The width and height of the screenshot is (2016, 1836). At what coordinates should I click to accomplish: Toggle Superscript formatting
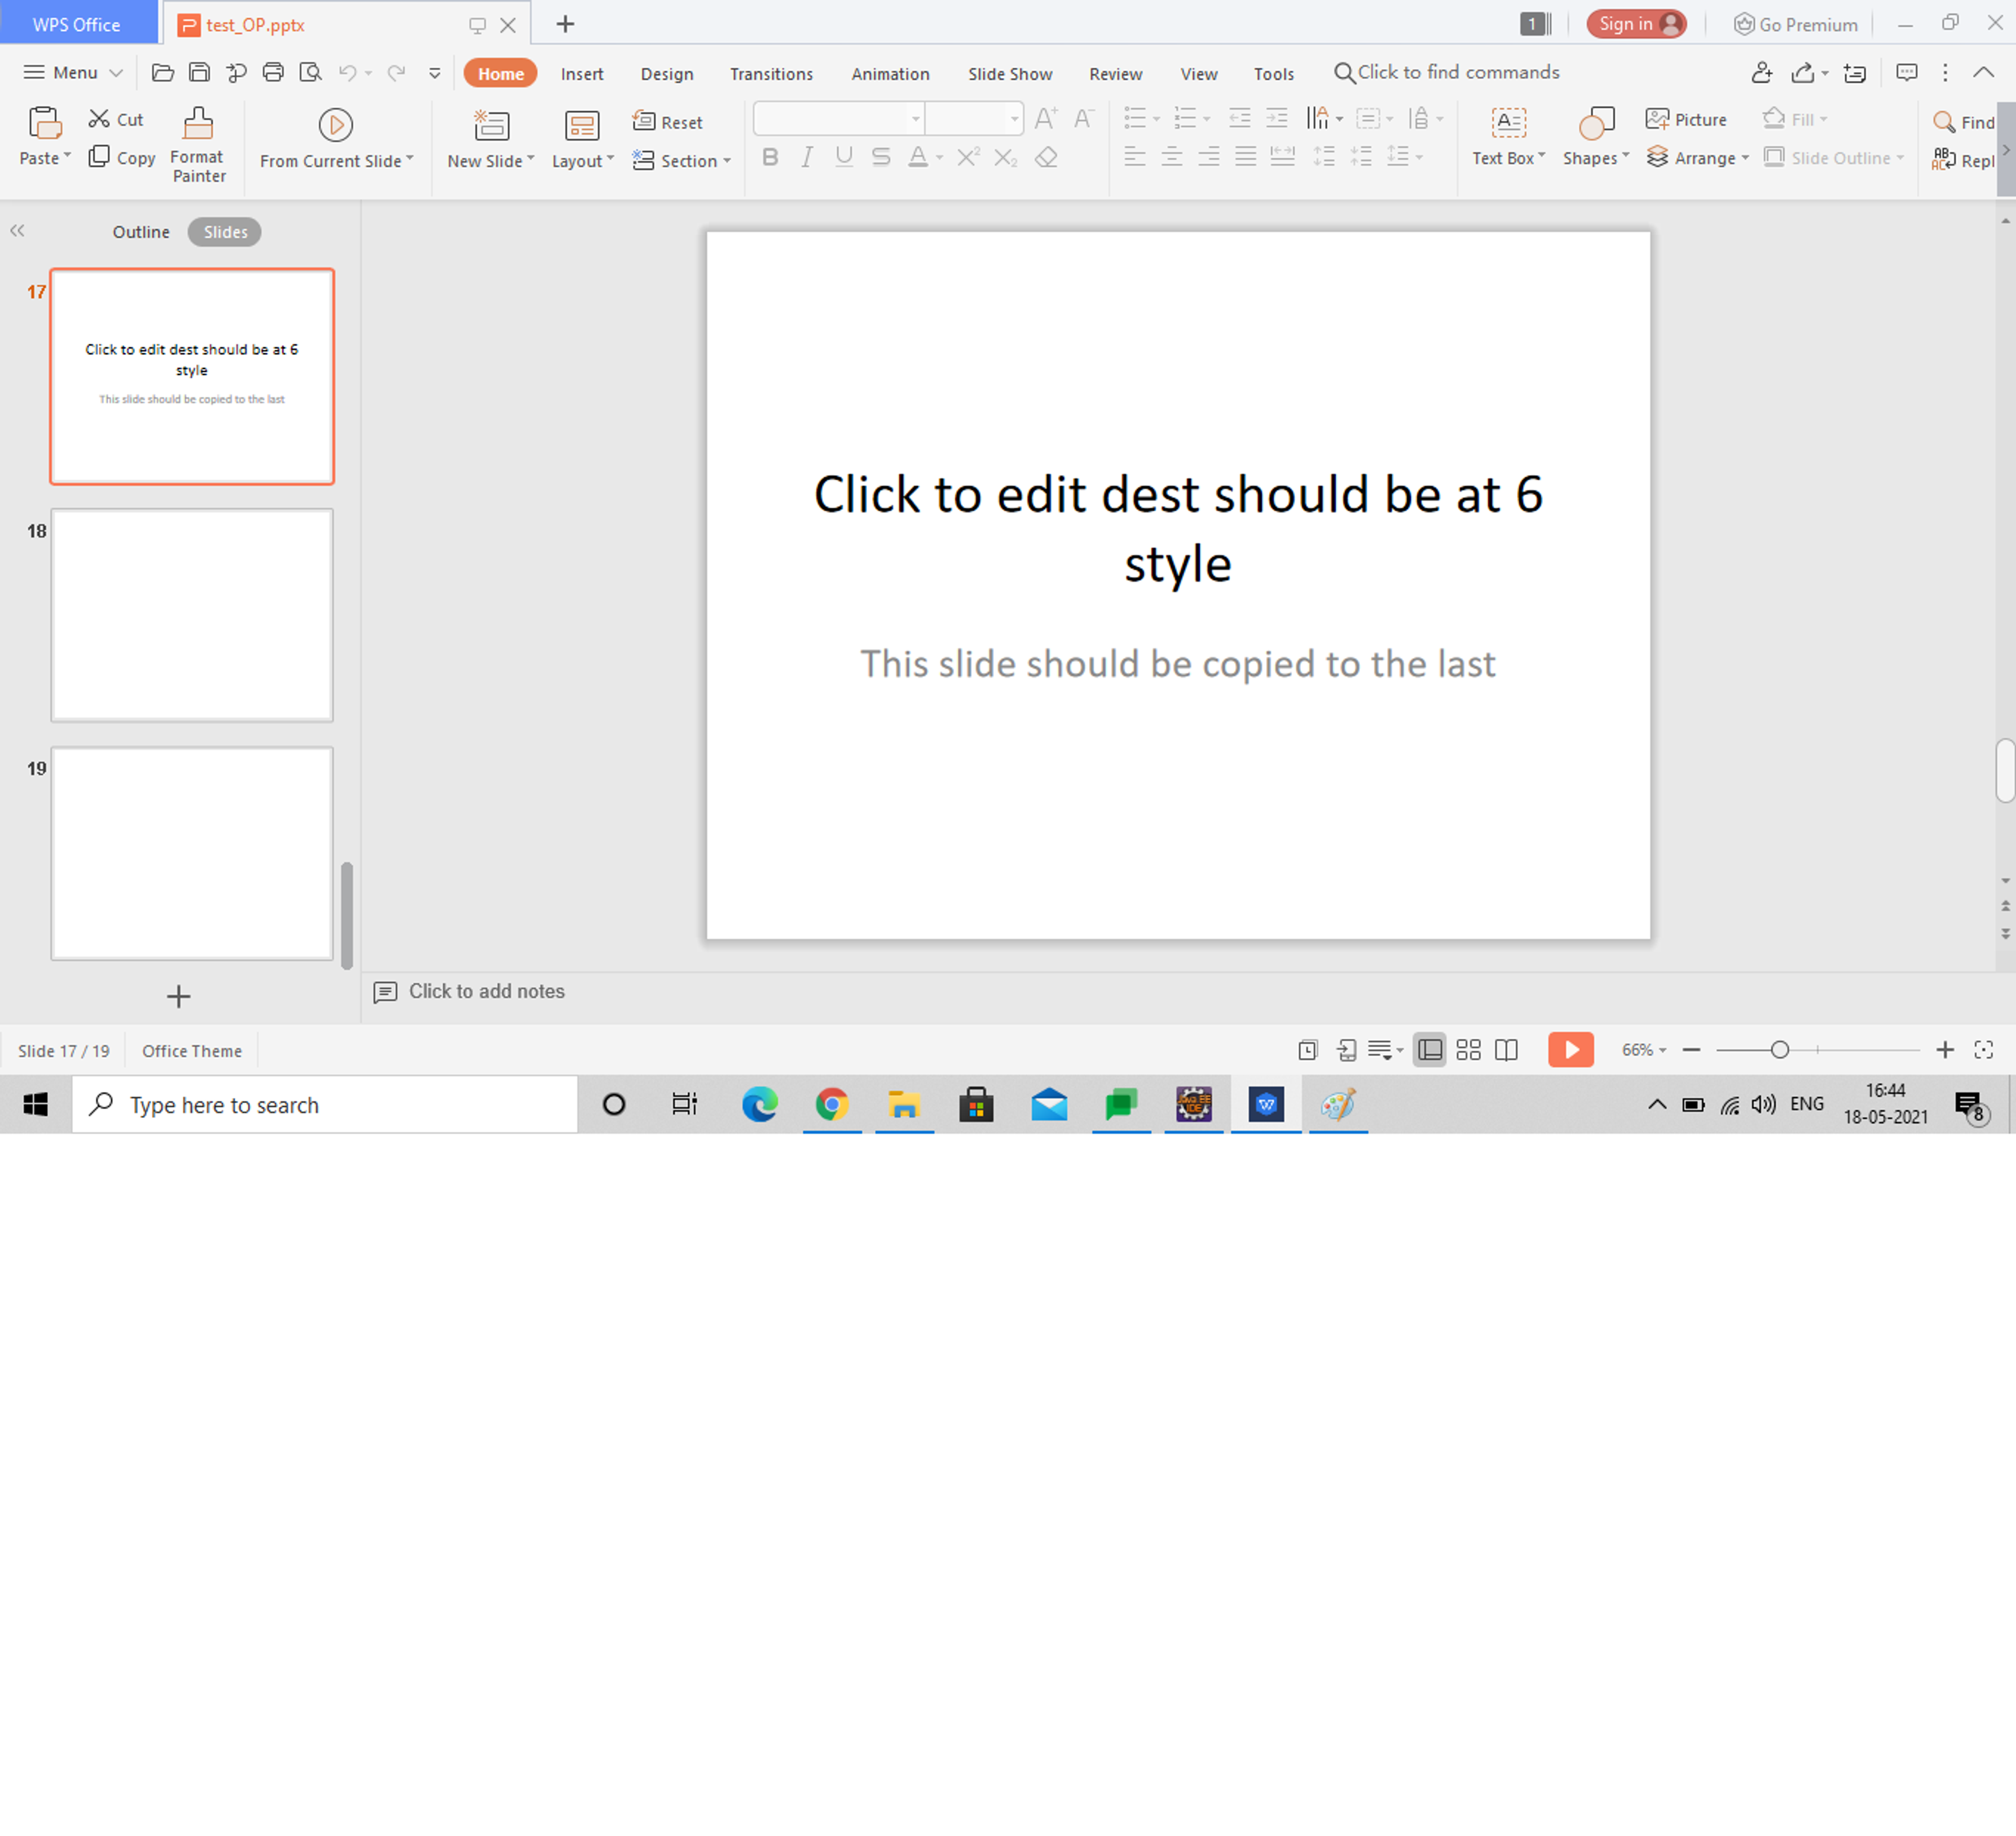[x=968, y=157]
